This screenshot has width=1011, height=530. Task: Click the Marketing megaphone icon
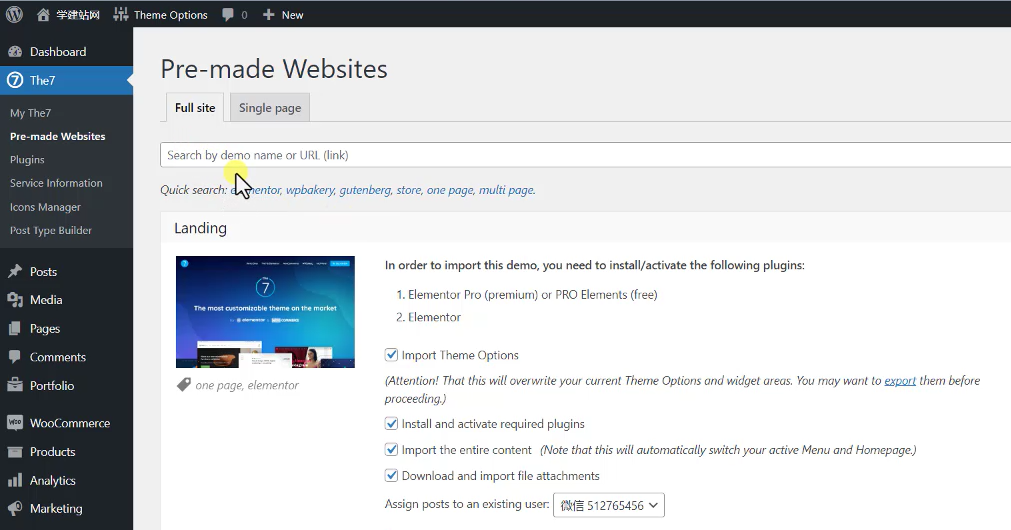tap(15, 508)
